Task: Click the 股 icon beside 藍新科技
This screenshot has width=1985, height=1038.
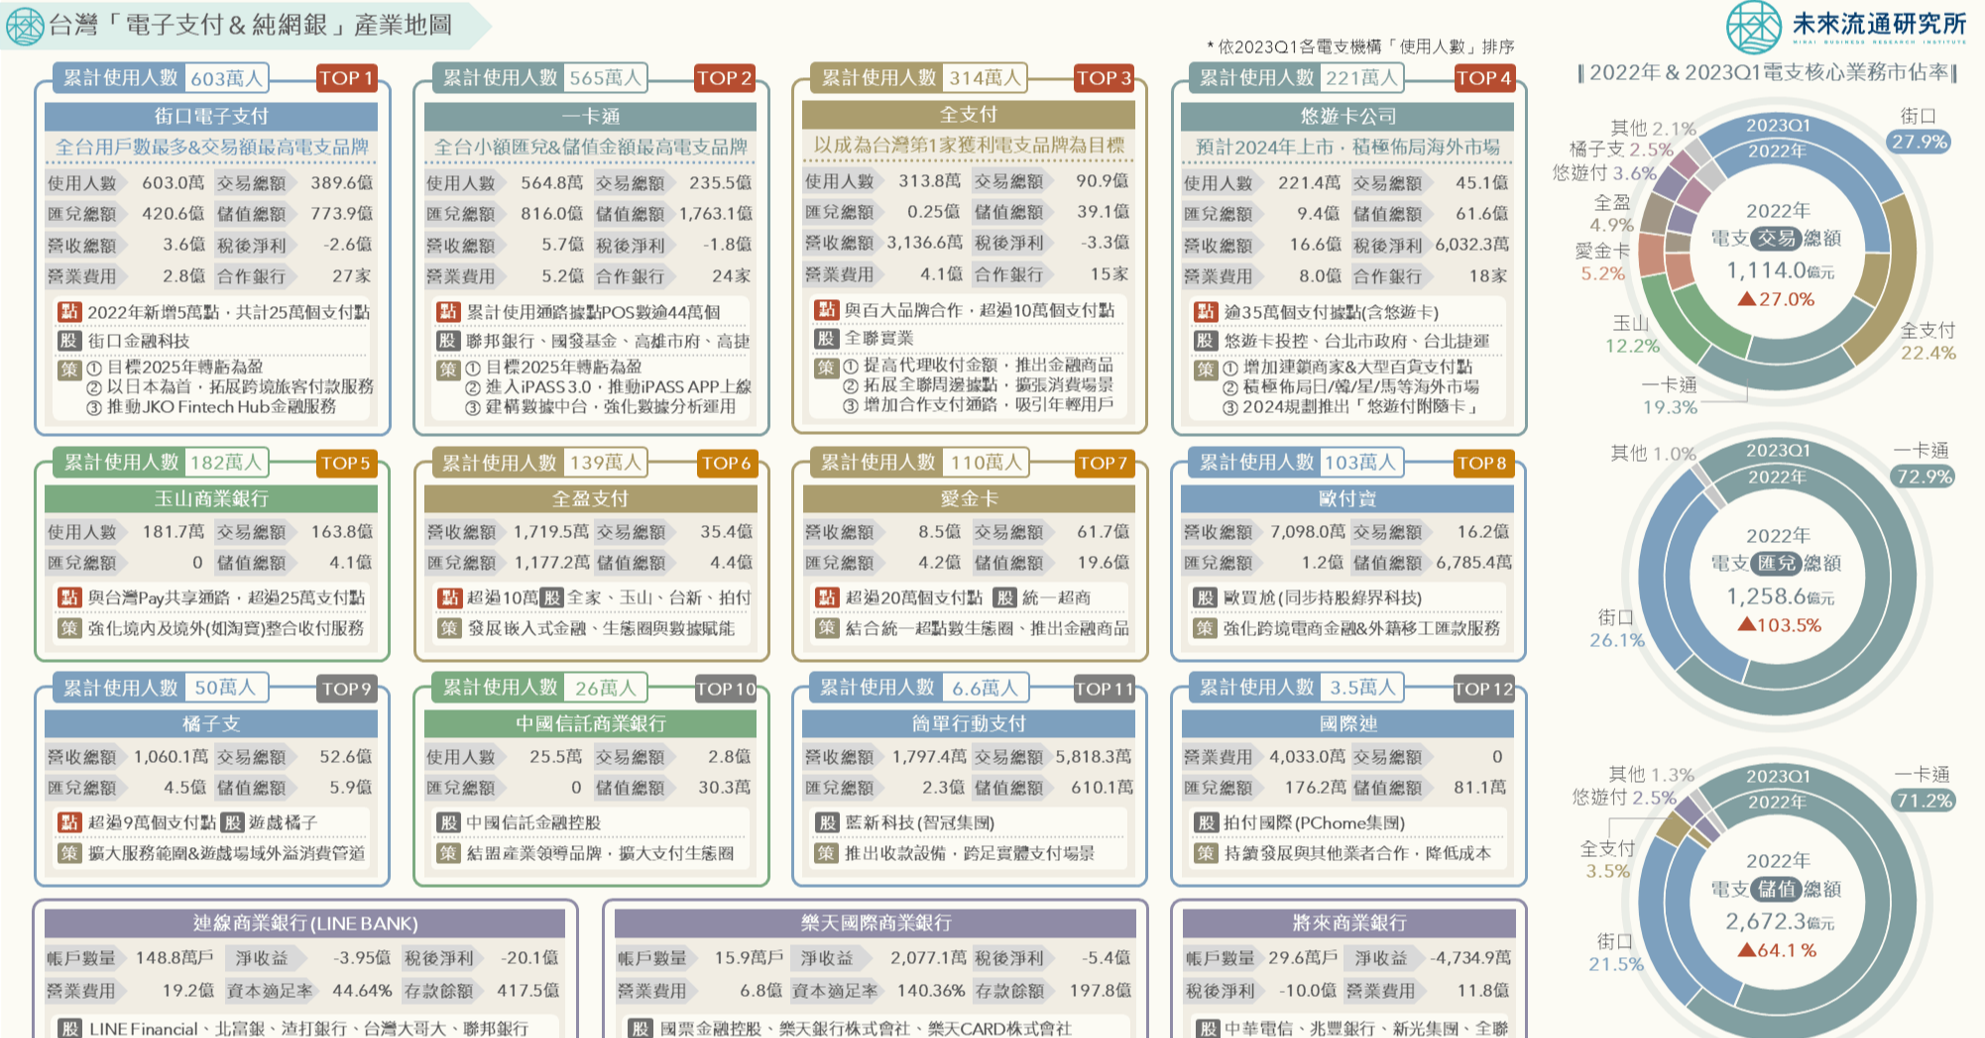Action: pyautogui.click(x=826, y=822)
